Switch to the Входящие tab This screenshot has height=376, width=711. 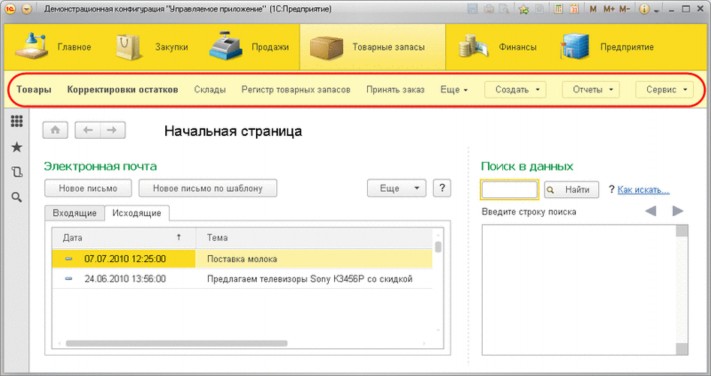74,213
